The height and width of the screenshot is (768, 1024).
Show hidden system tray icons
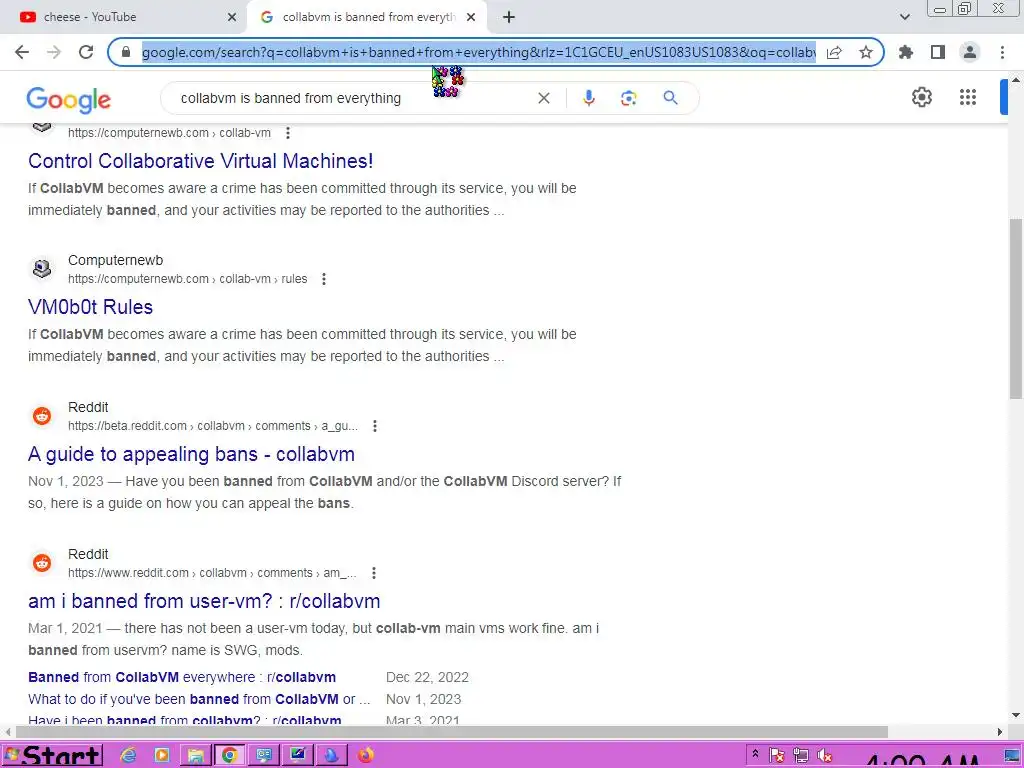tap(755, 754)
